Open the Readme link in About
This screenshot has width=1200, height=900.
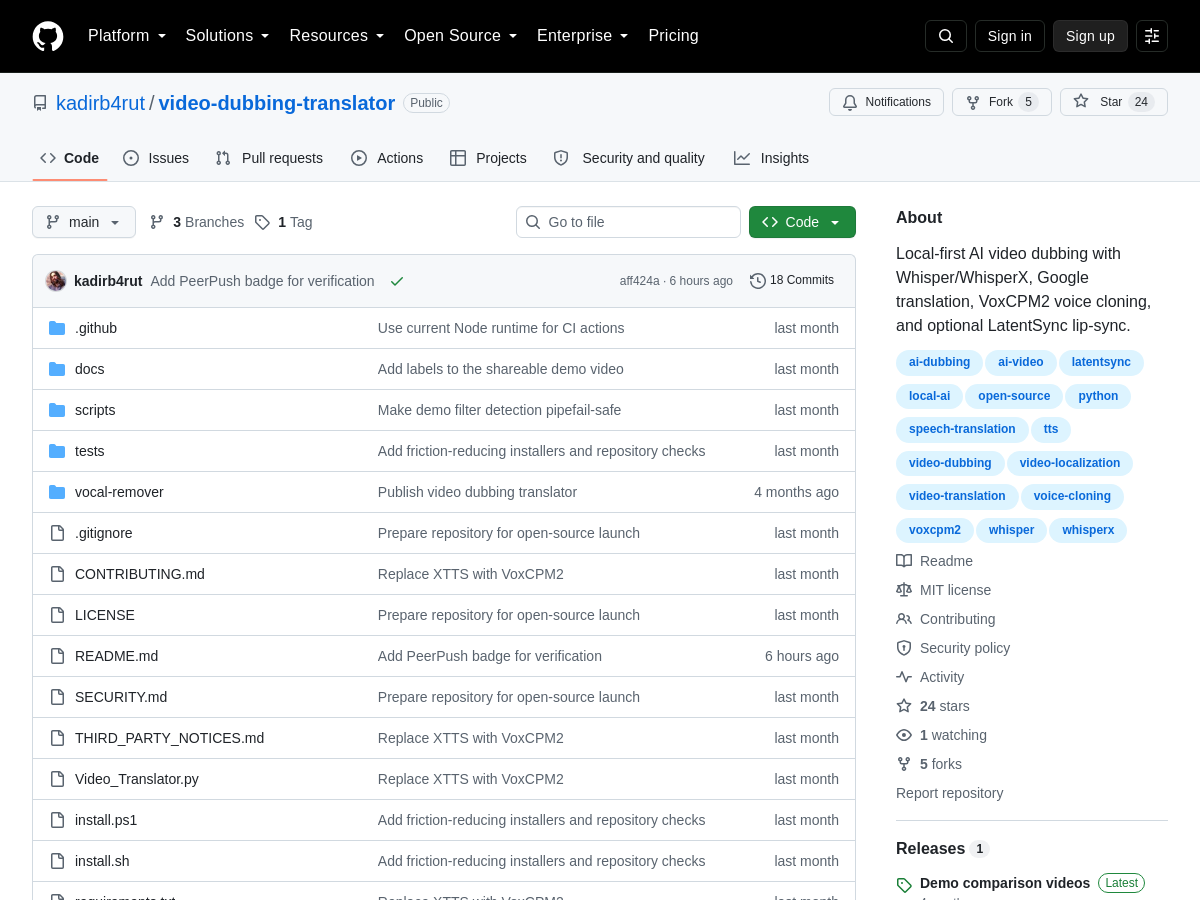pos(935,561)
